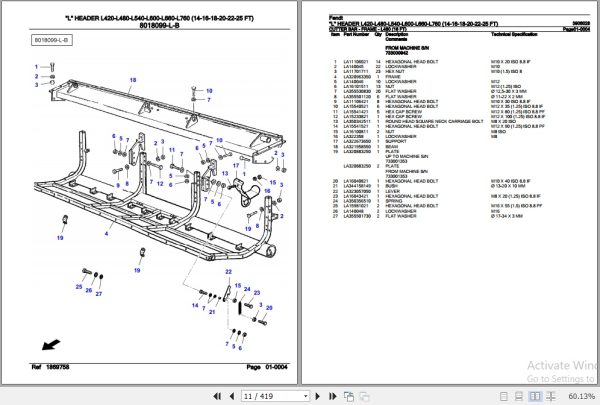Toggle the two-page side-by-side view

click(x=535, y=396)
